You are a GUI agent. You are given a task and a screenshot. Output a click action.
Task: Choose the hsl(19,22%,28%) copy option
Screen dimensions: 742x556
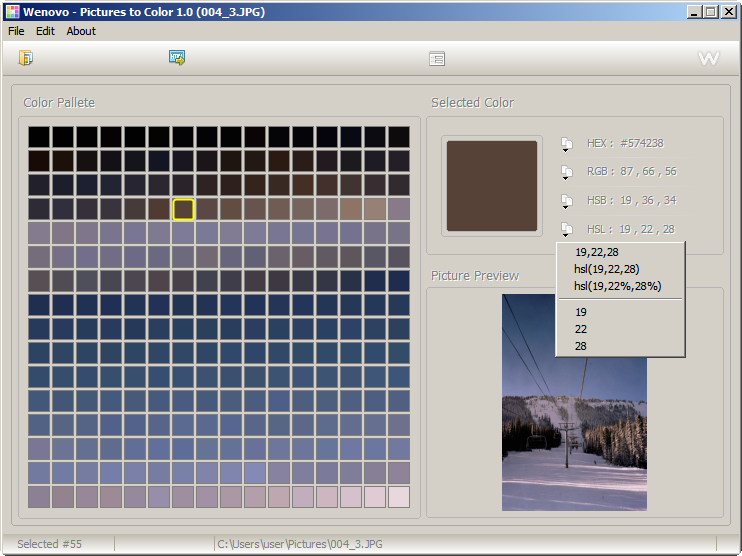tap(620, 286)
